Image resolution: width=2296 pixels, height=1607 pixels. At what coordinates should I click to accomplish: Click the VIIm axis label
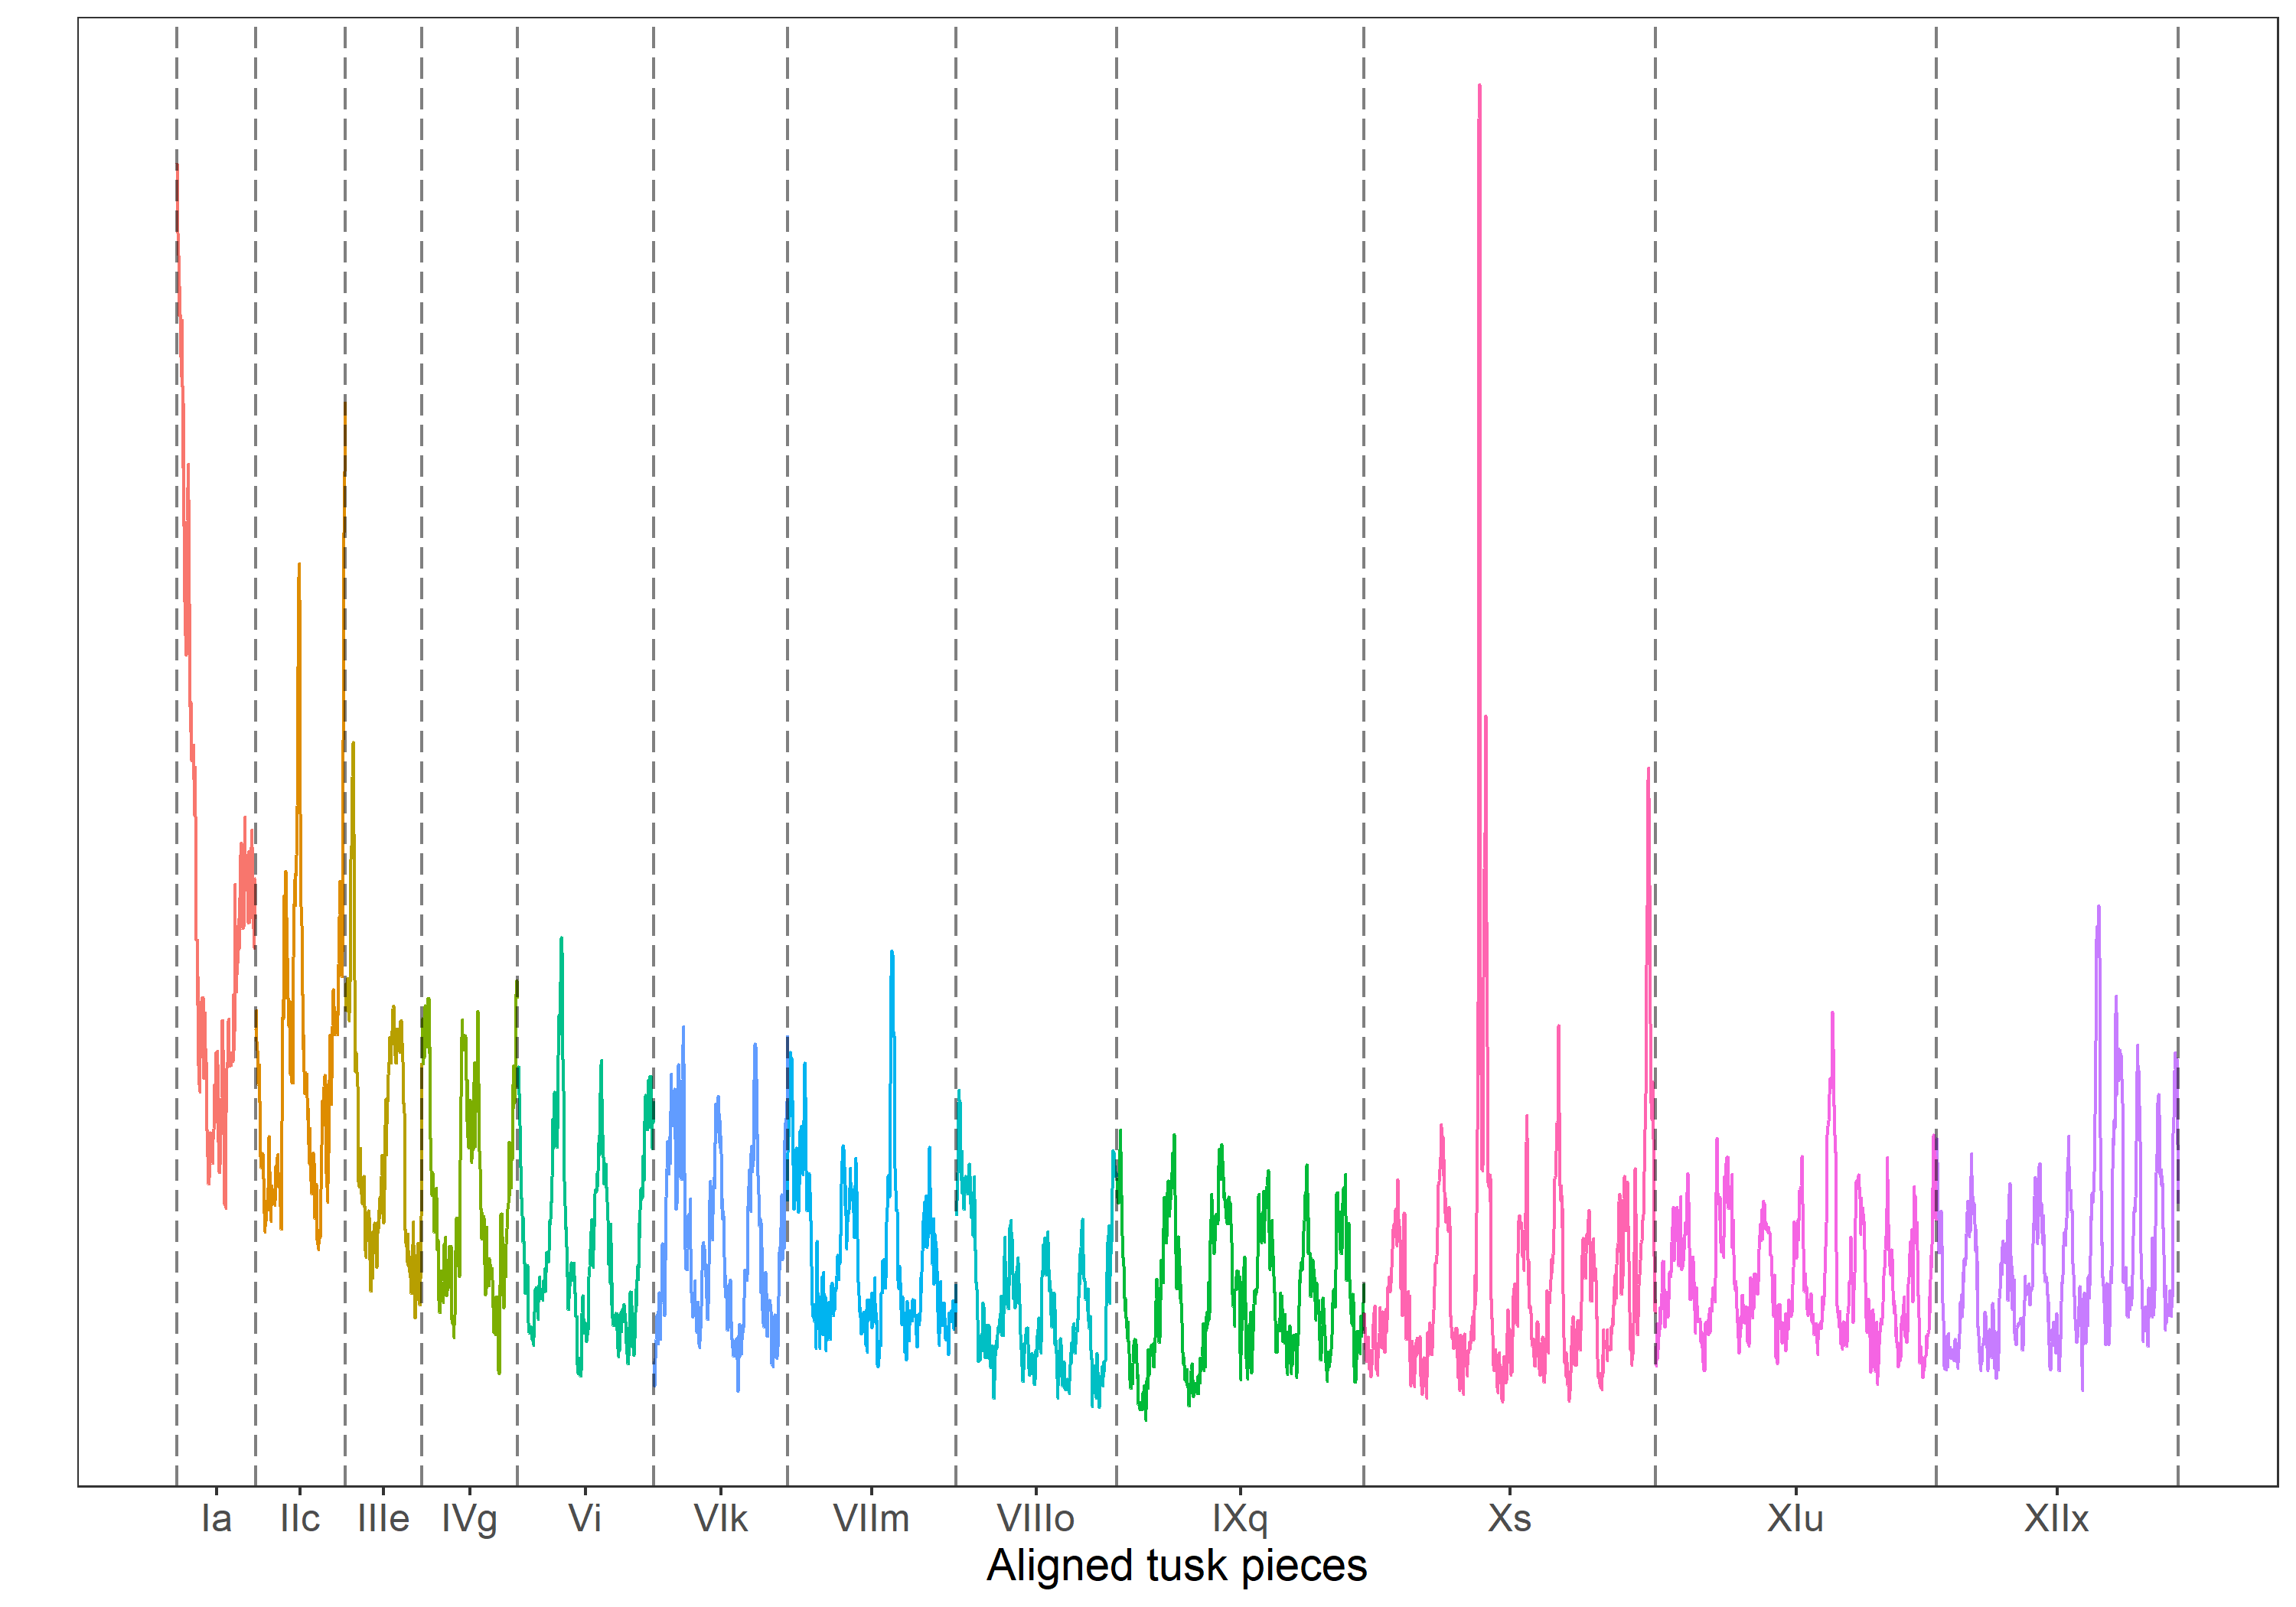[871, 1519]
